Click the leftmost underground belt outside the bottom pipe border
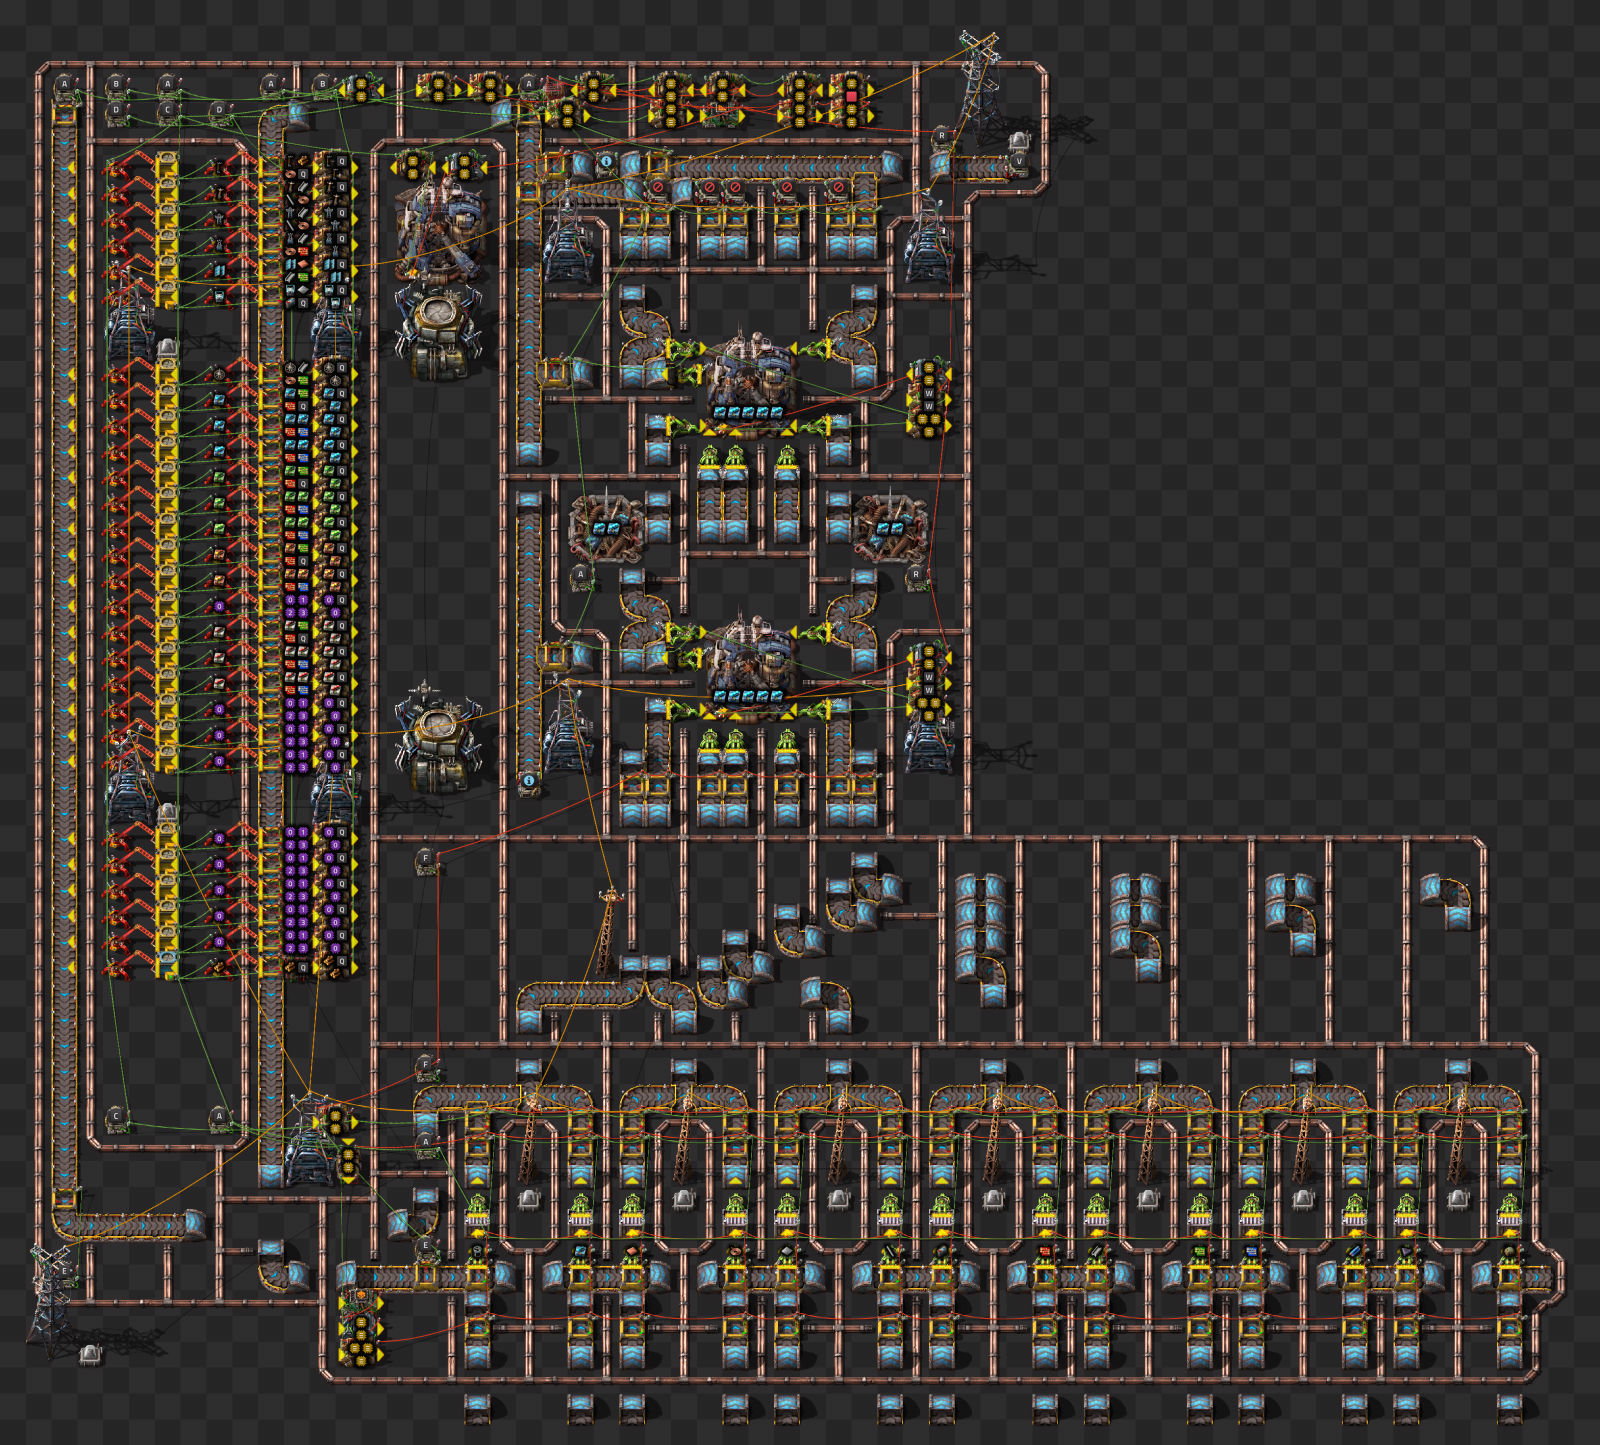 click(x=477, y=1409)
